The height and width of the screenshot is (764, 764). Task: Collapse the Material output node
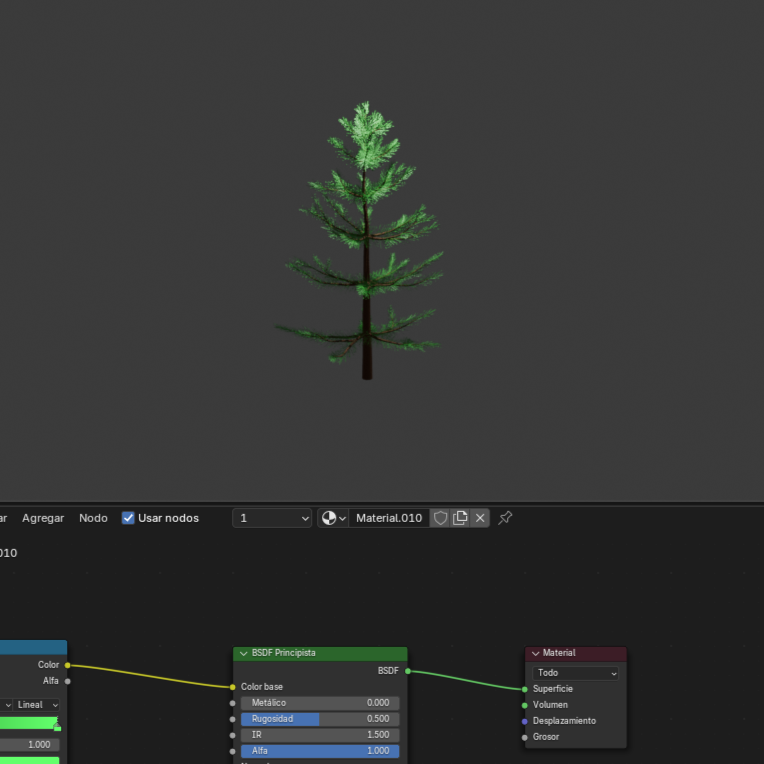pos(535,653)
